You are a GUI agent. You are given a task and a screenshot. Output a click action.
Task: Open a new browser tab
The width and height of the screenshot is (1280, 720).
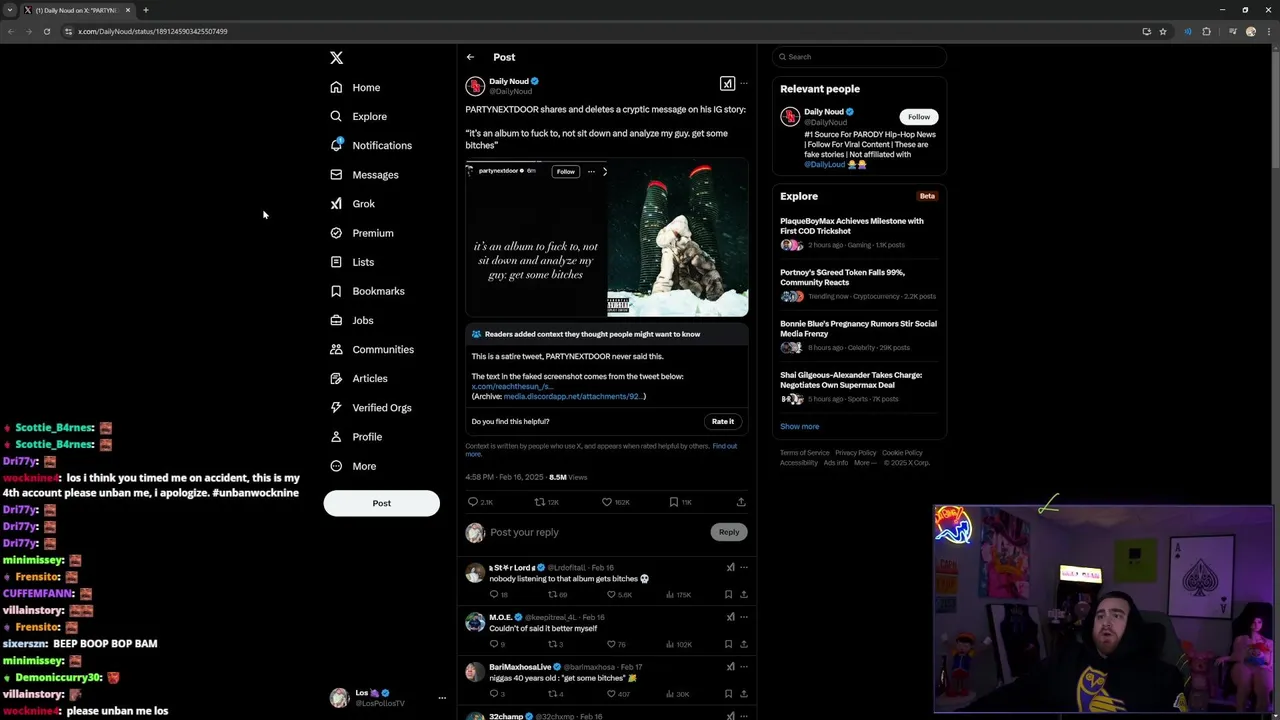coord(145,10)
